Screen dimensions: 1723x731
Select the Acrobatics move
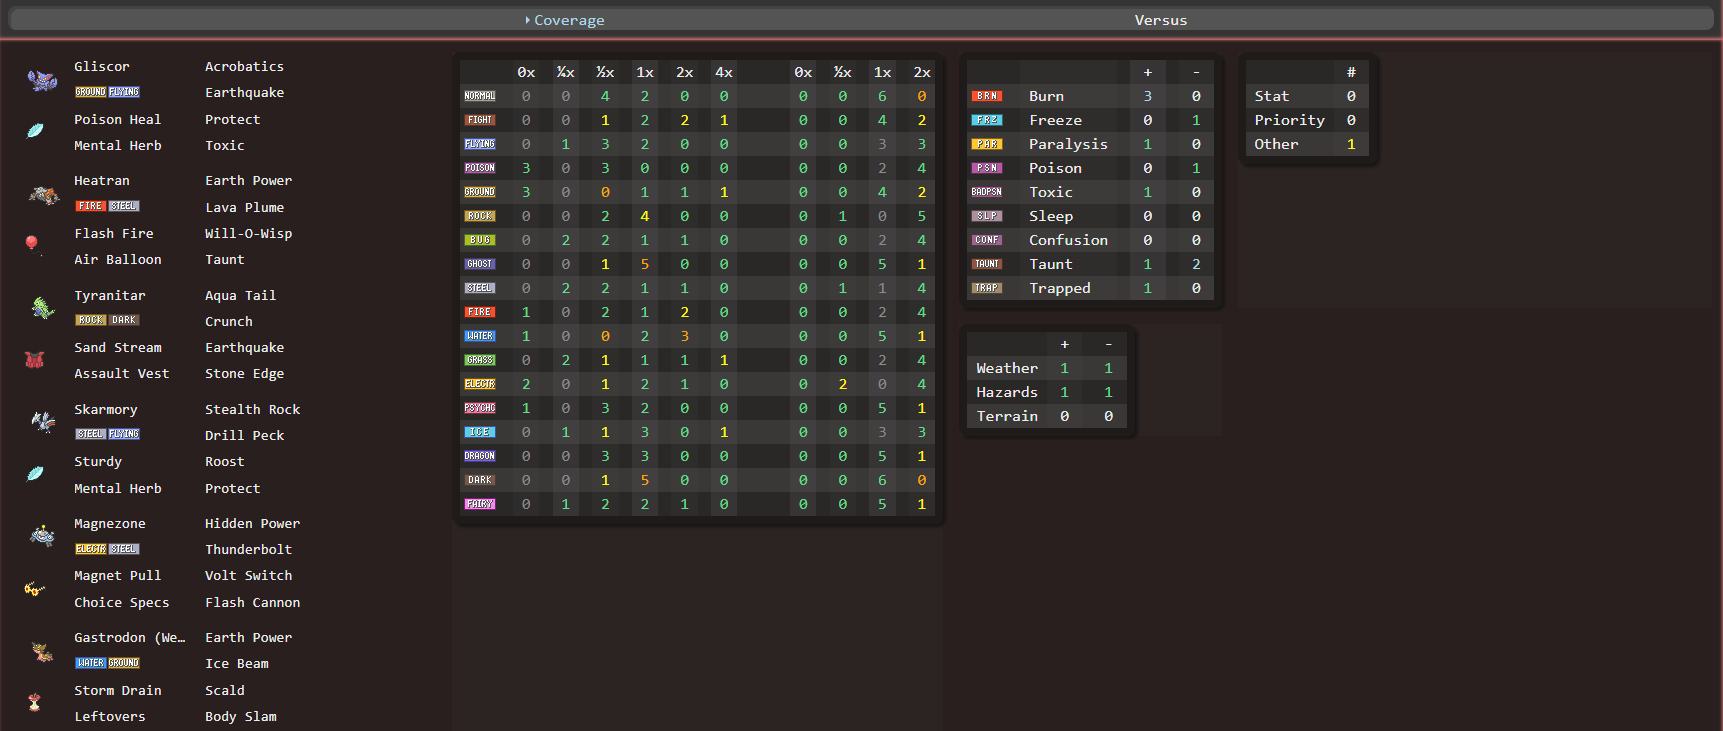(x=244, y=67)
